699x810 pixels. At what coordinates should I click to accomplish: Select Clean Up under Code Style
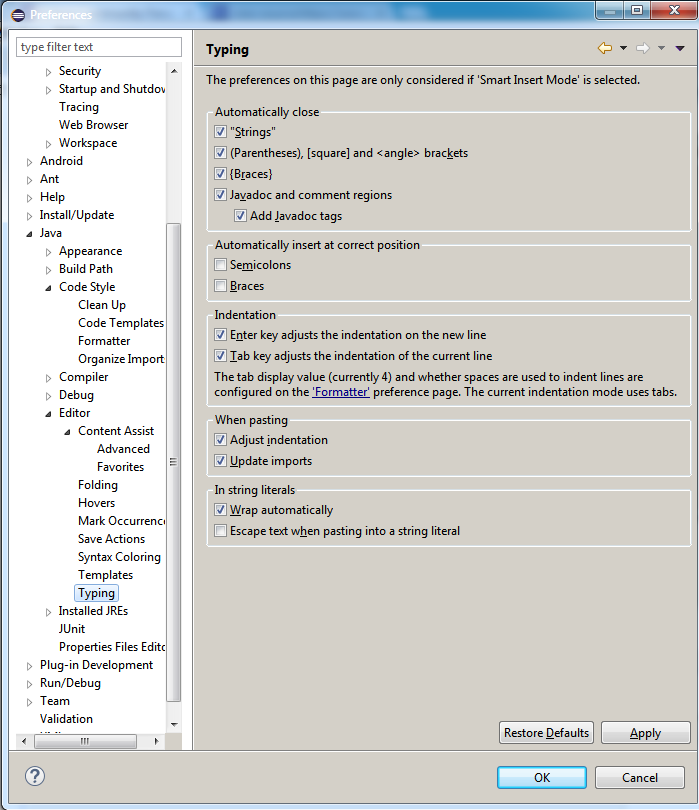(x=102, y=305)
